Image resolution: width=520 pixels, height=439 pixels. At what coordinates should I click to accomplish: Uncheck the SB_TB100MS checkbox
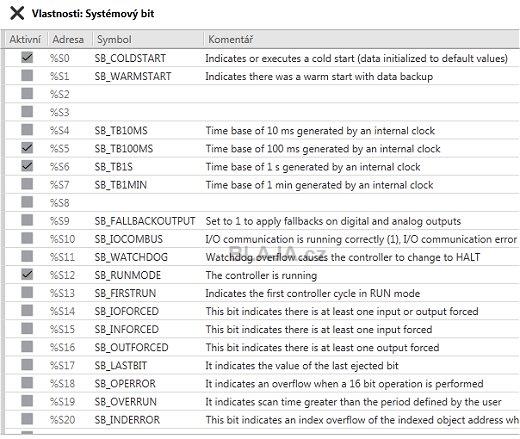[x=27, y=147]
